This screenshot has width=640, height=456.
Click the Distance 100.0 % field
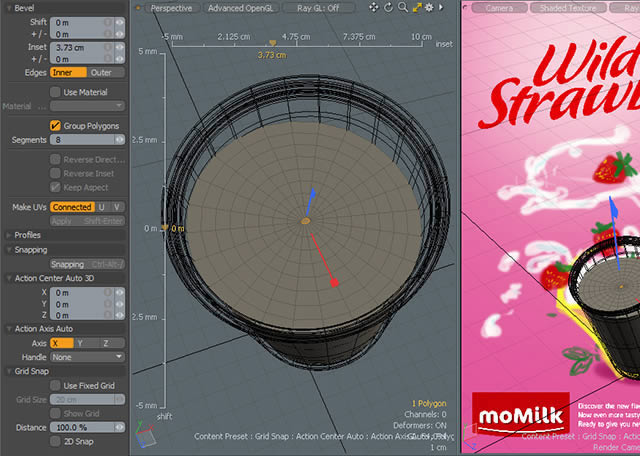82,427
